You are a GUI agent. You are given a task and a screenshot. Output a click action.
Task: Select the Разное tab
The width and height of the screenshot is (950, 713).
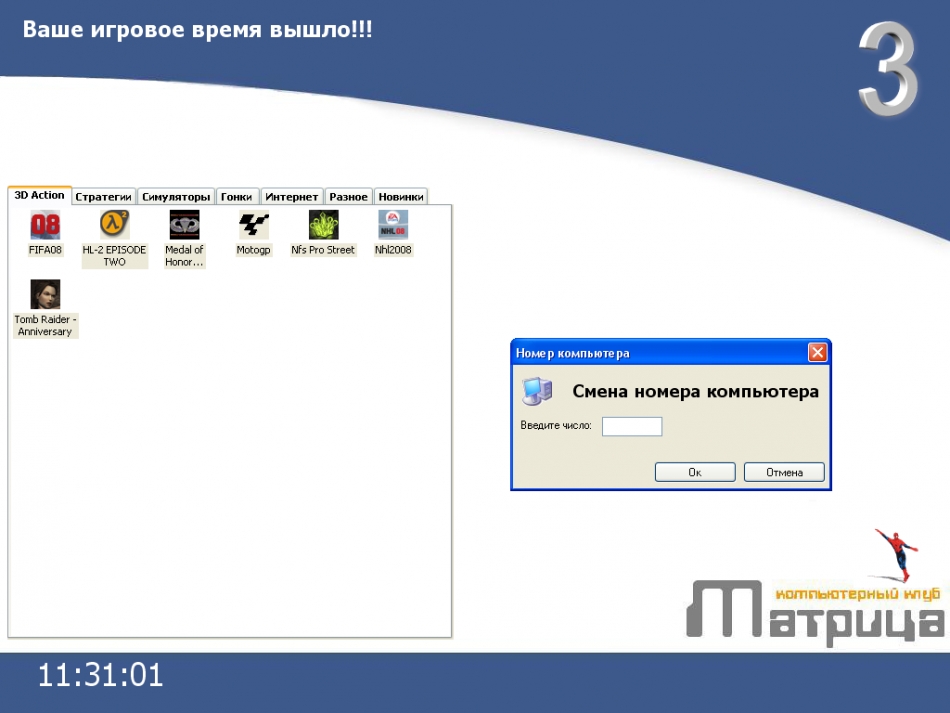tap(348, 197)
